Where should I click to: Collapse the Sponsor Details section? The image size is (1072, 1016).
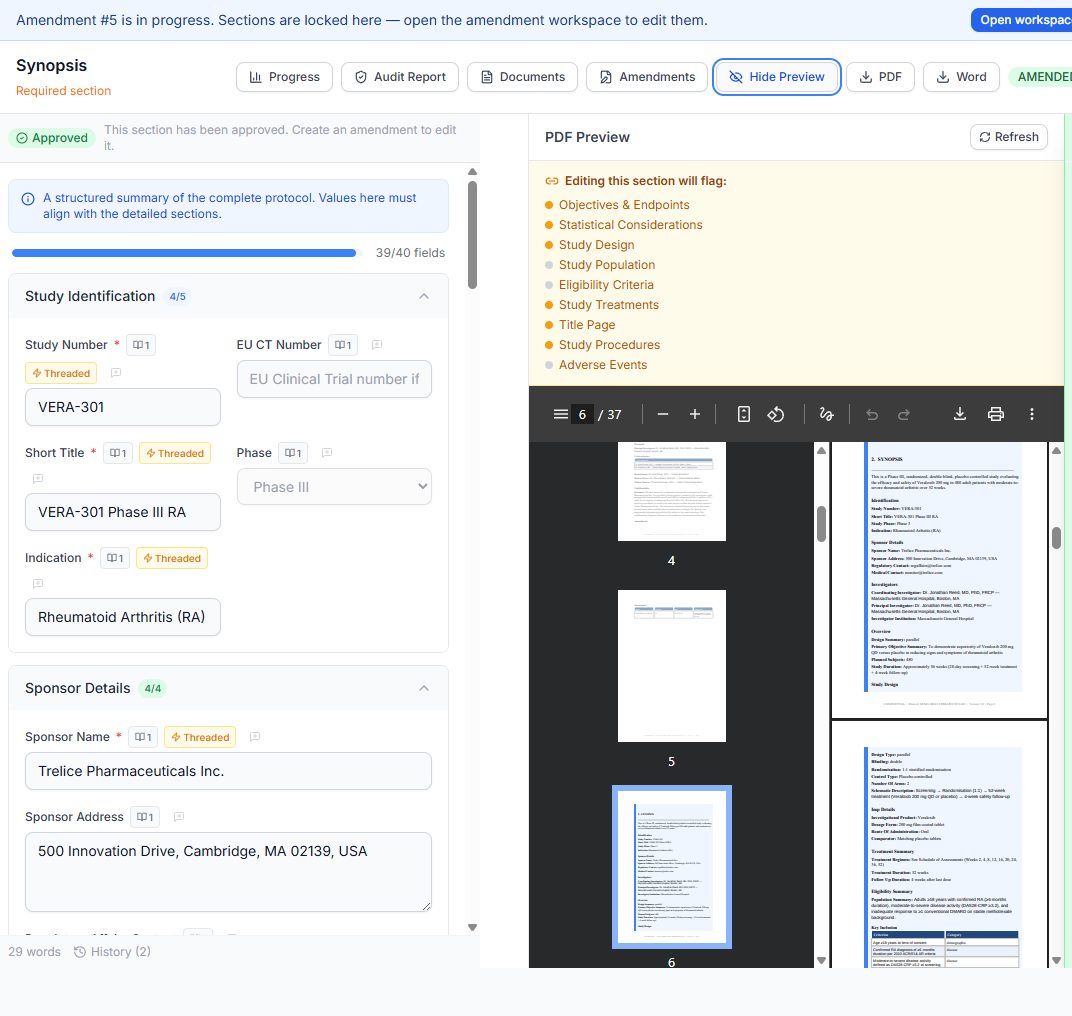[424, 688]
